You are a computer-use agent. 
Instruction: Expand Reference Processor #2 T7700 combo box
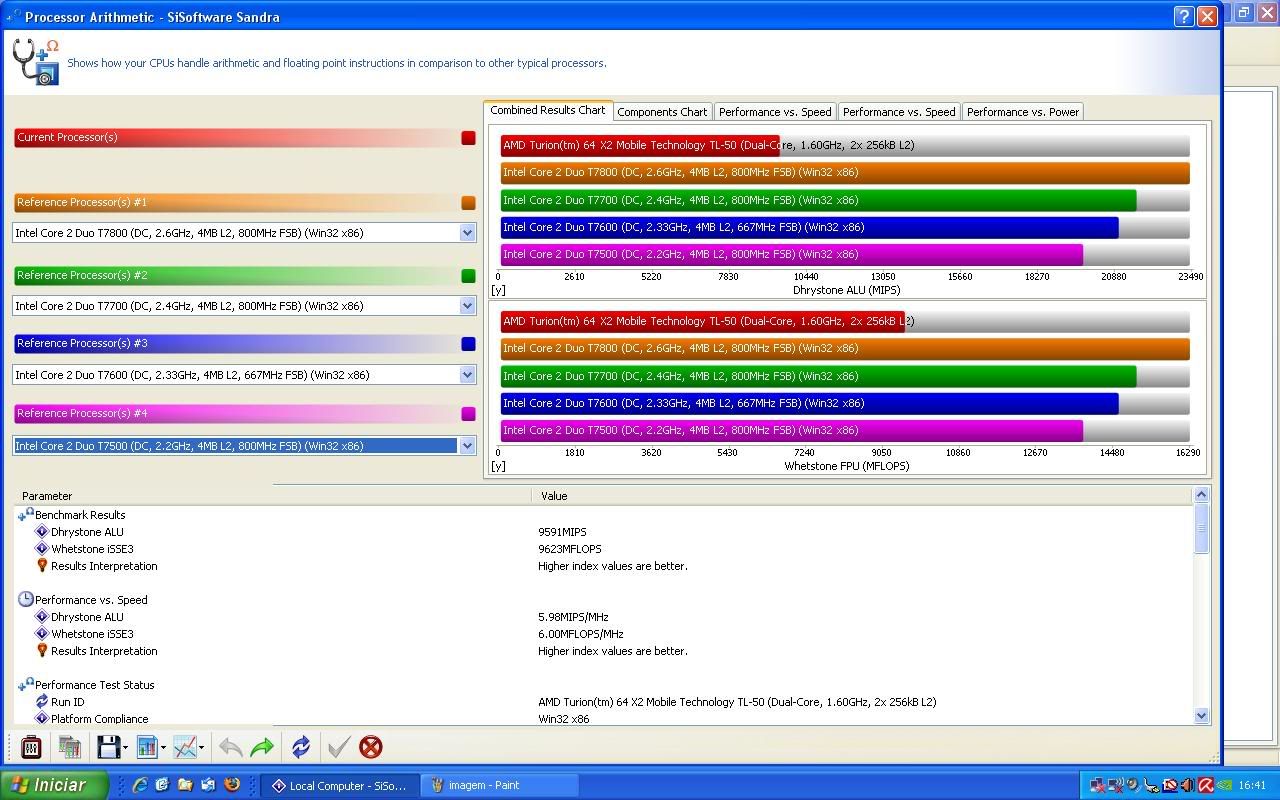(x=467, y=306)
